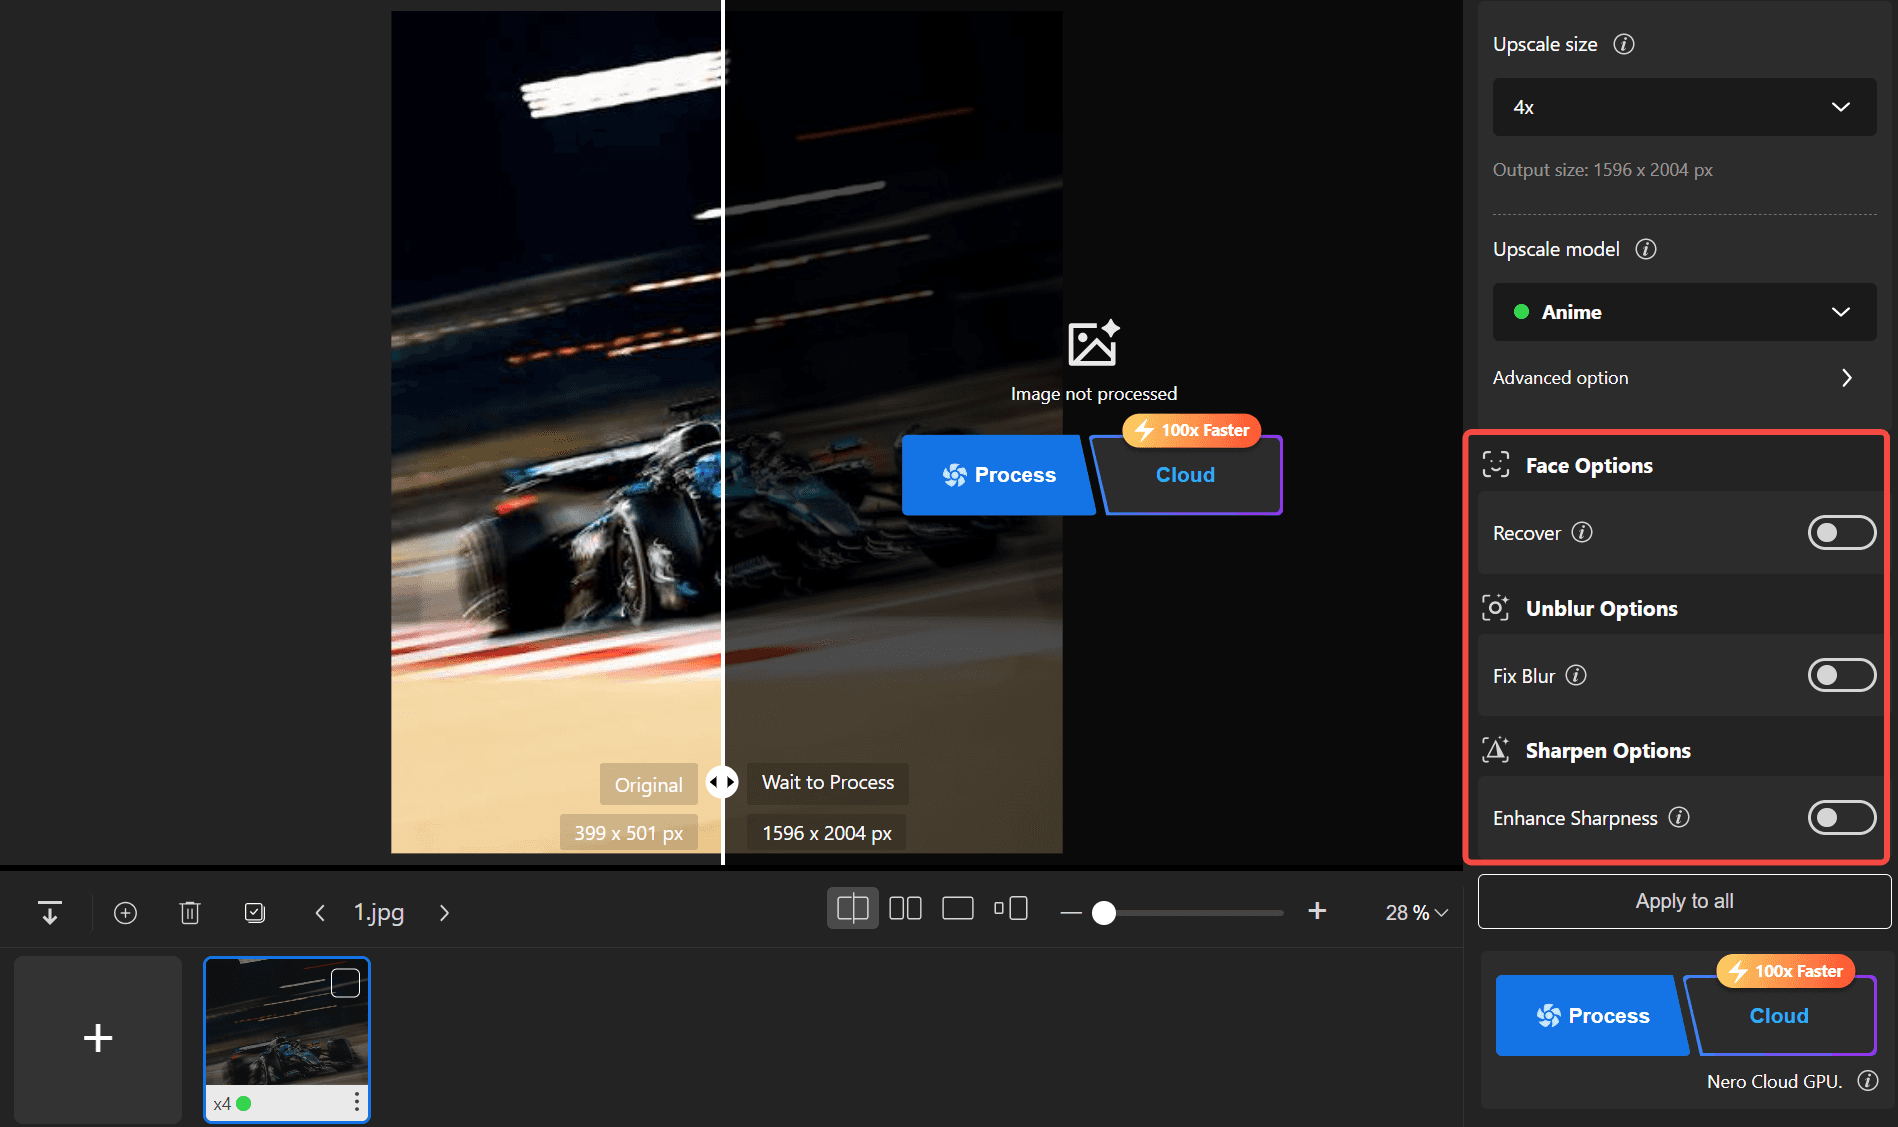Image resolution: width=1898 pixels, height=1127 pixels.
Task: Click the Upscale model info icon
Action: pos(1646,249)
